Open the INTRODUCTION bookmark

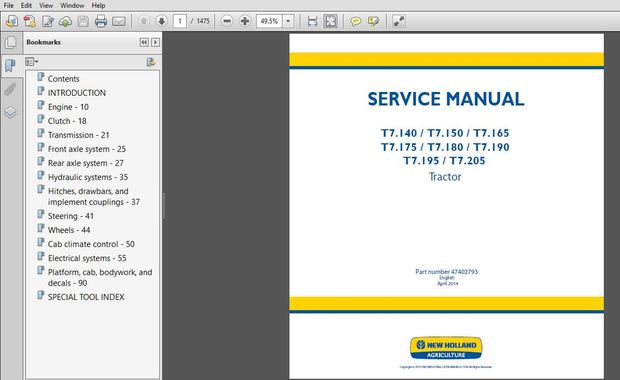77,93
